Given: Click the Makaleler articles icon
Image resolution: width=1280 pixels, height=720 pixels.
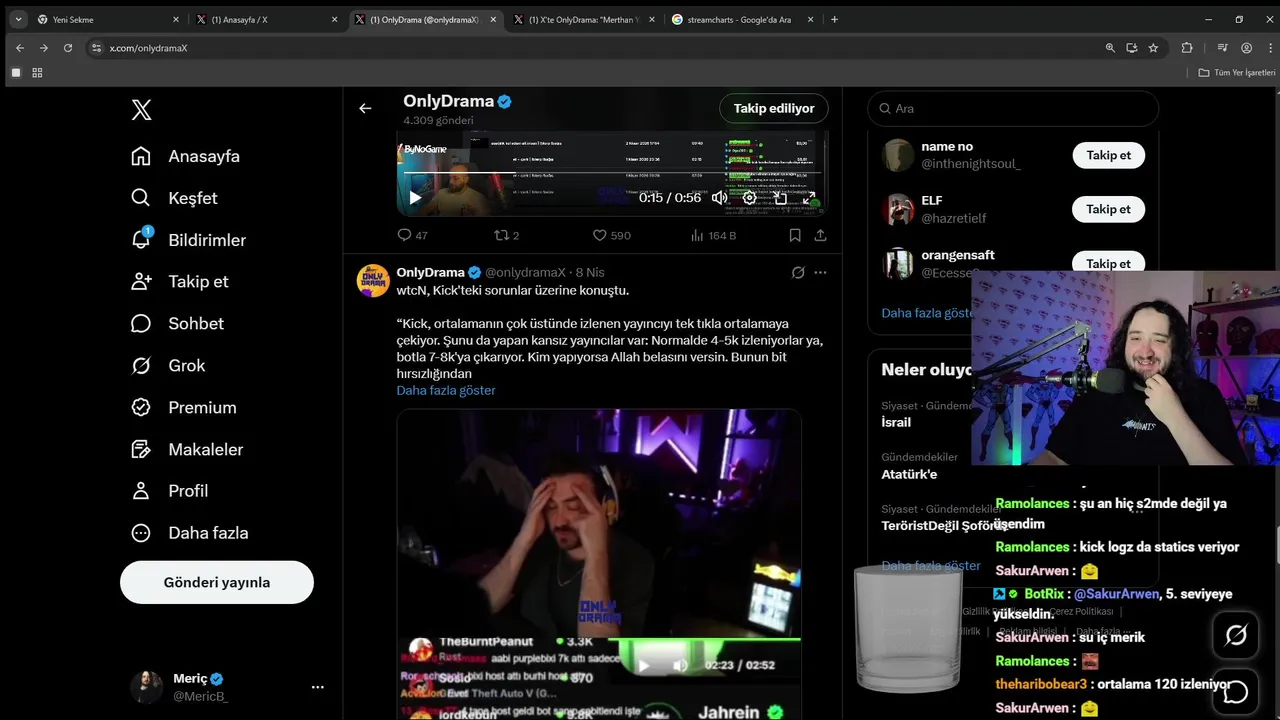Looking at the screenshot, I should [141, 449].
